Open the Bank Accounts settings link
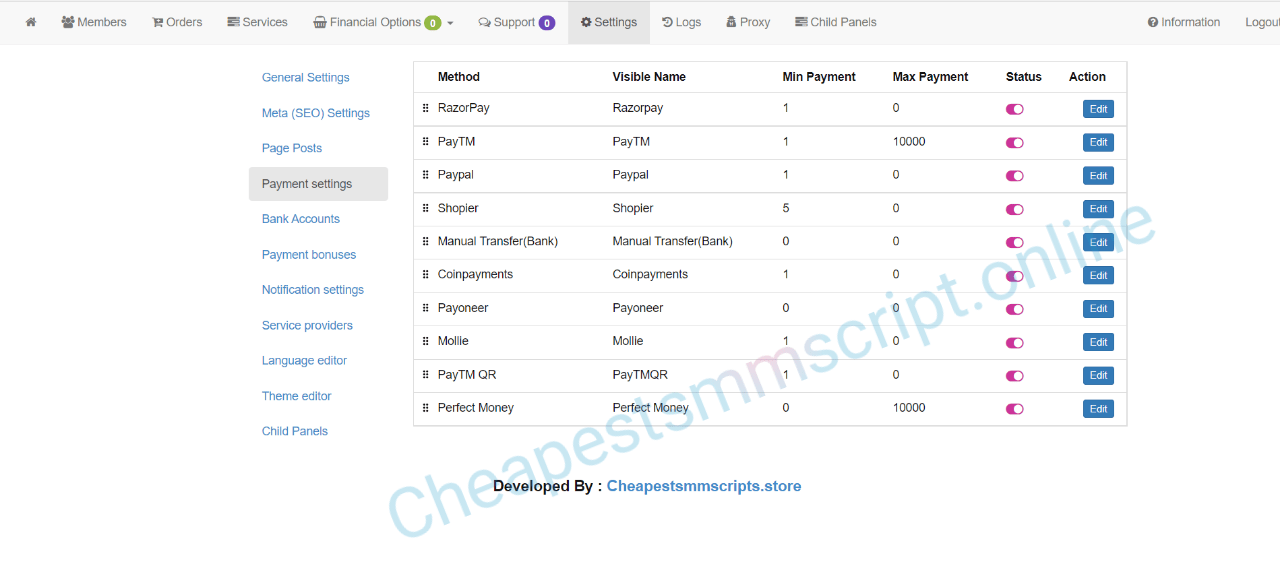 click(x=301, y=219)
